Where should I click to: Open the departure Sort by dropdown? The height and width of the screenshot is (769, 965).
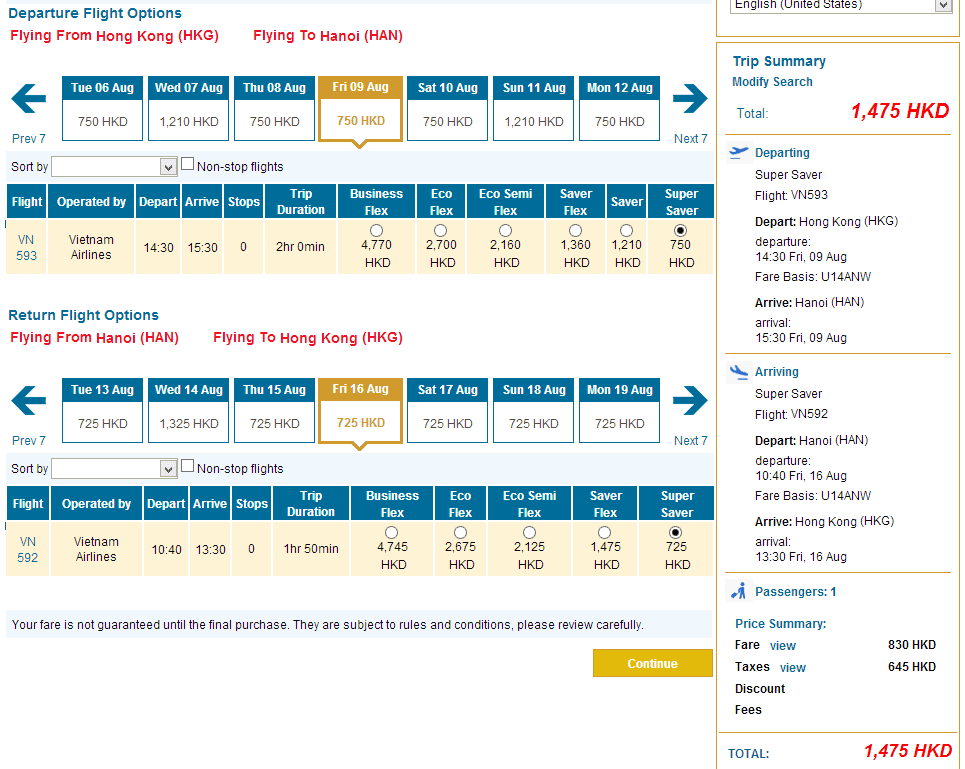pyautogui.click(x=114, y=167)
